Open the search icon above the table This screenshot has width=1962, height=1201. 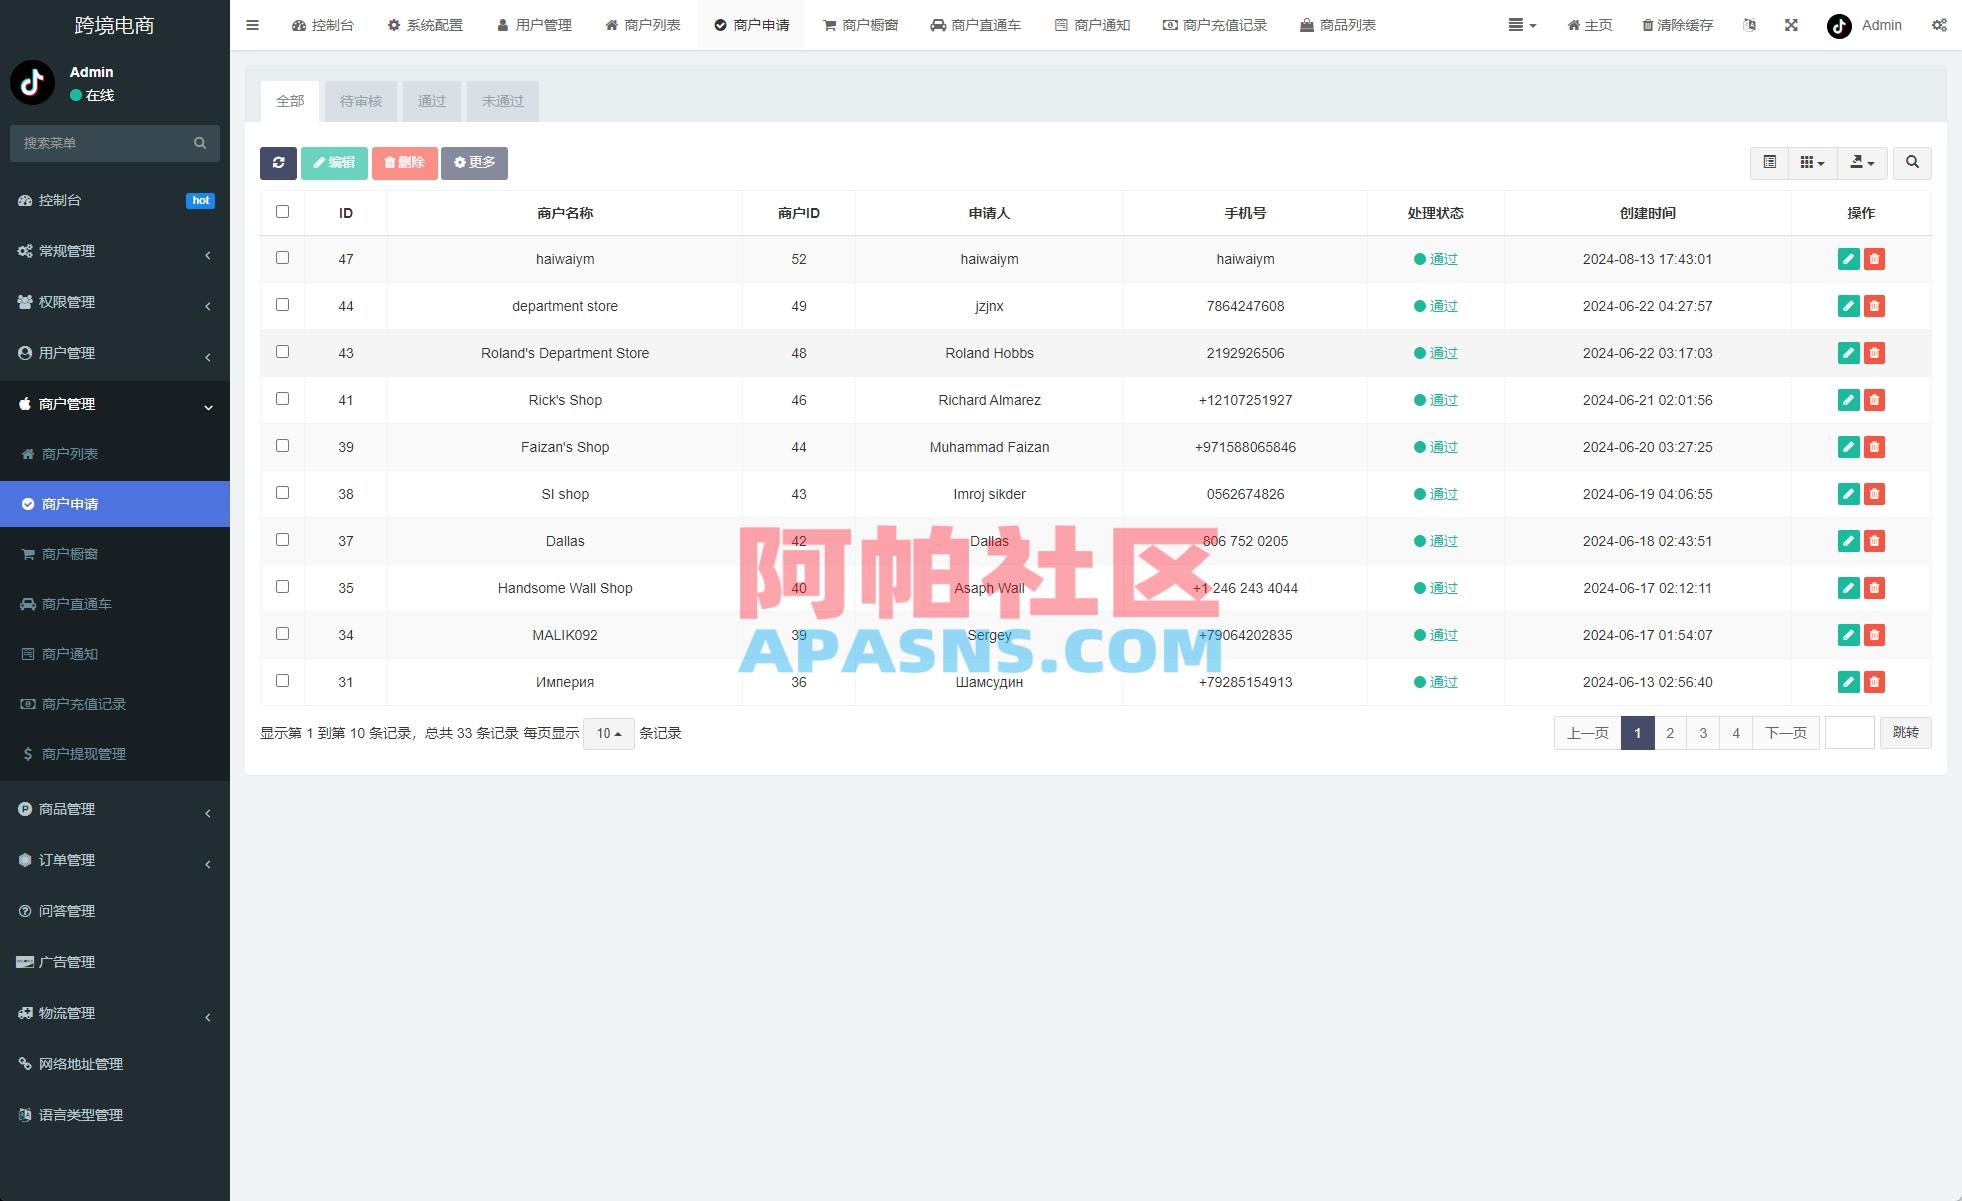click(1912, 162)
